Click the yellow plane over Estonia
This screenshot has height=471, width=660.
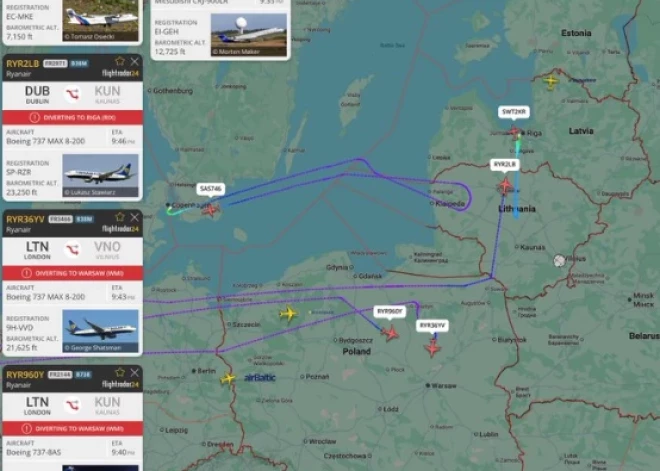551,80
